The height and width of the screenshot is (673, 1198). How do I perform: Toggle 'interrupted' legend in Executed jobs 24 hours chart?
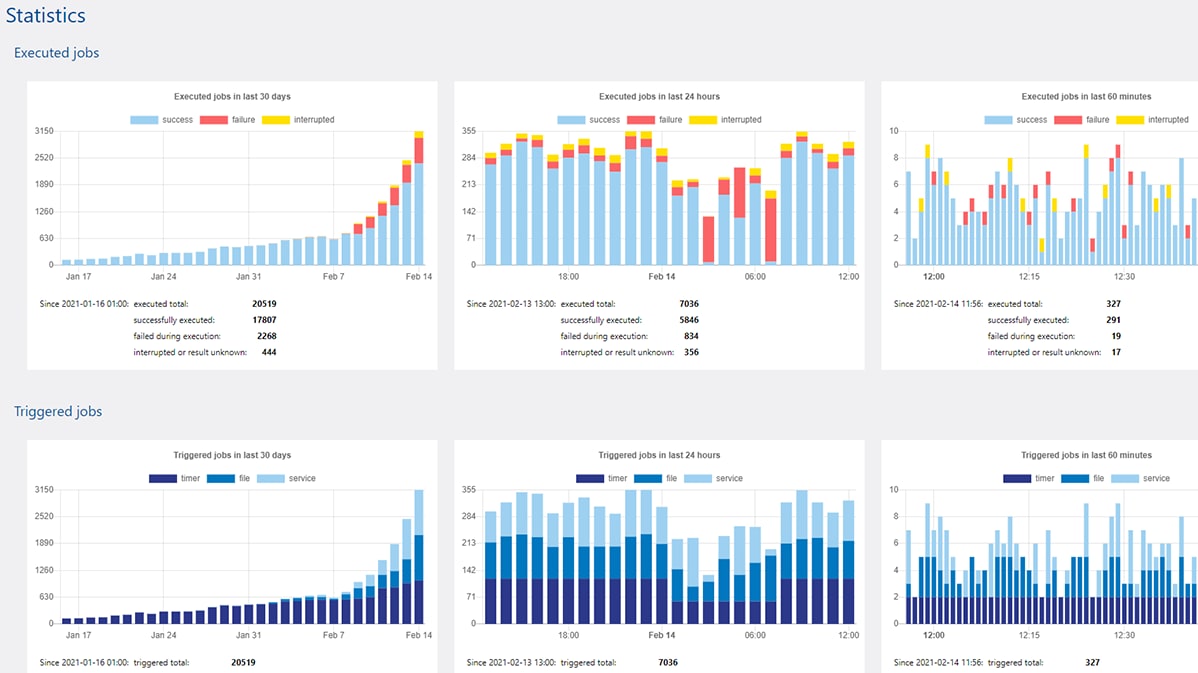pos(739,120)
